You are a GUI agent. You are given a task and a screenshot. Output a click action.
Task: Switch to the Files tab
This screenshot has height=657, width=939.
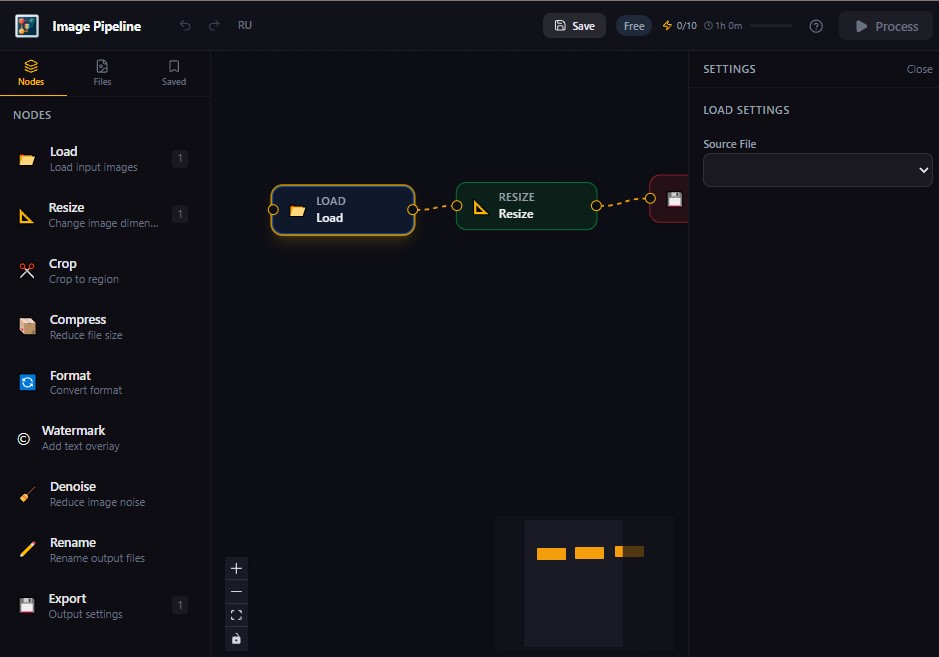[102, 73]
